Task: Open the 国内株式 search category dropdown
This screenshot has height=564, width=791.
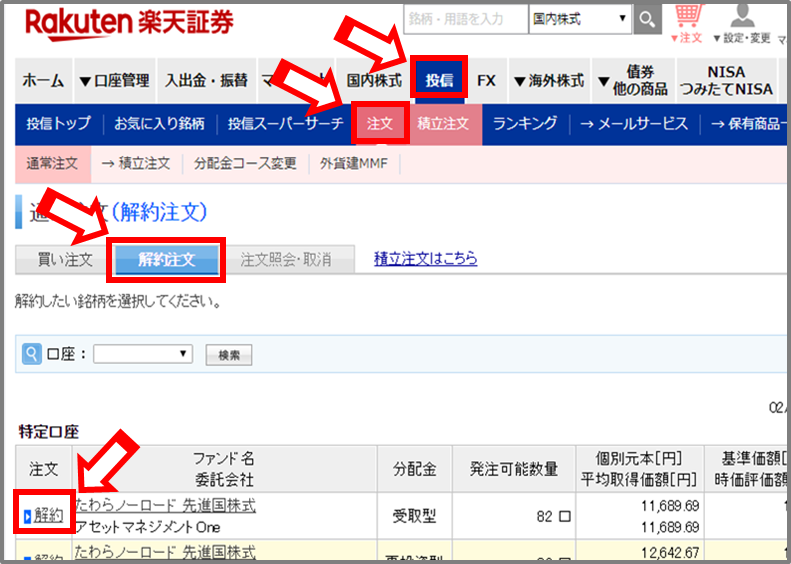Action: coord(580,19)
